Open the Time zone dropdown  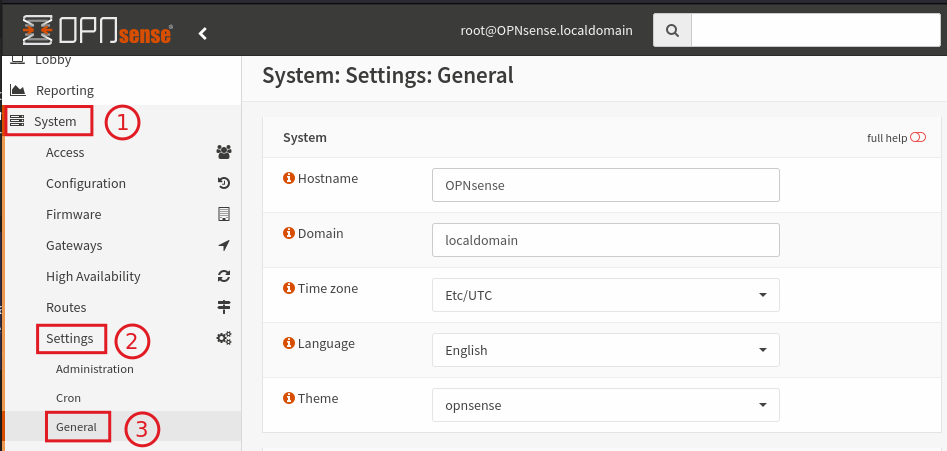click(x=606, y=295)
